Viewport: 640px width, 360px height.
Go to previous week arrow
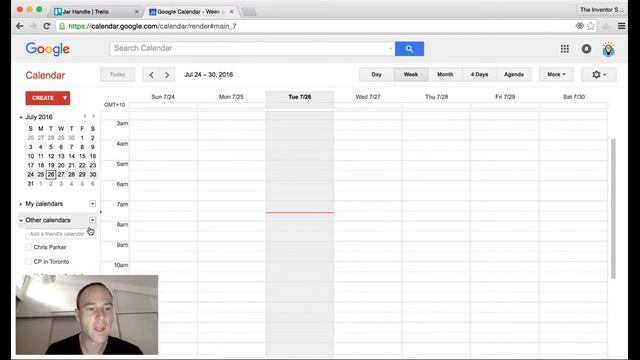[x=151, y=75]
